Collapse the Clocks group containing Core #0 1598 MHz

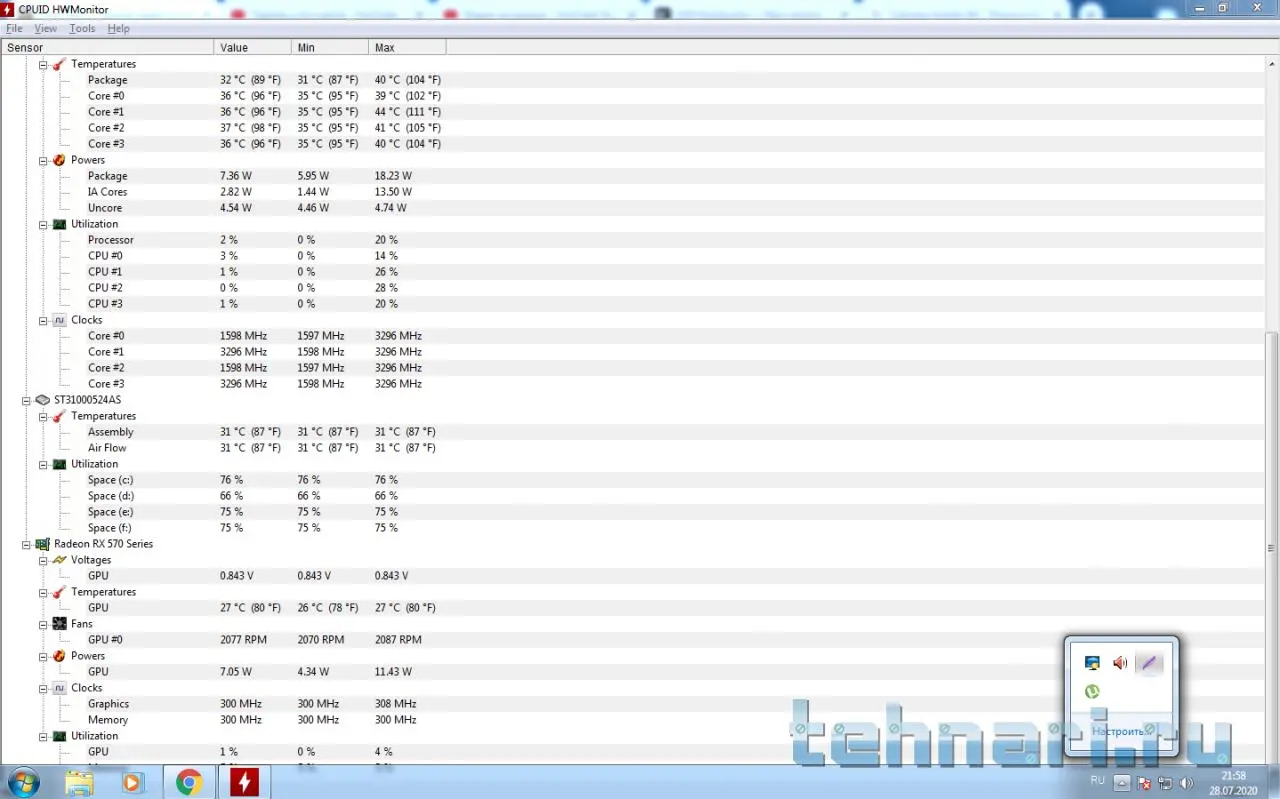click(x=43, y=320)
